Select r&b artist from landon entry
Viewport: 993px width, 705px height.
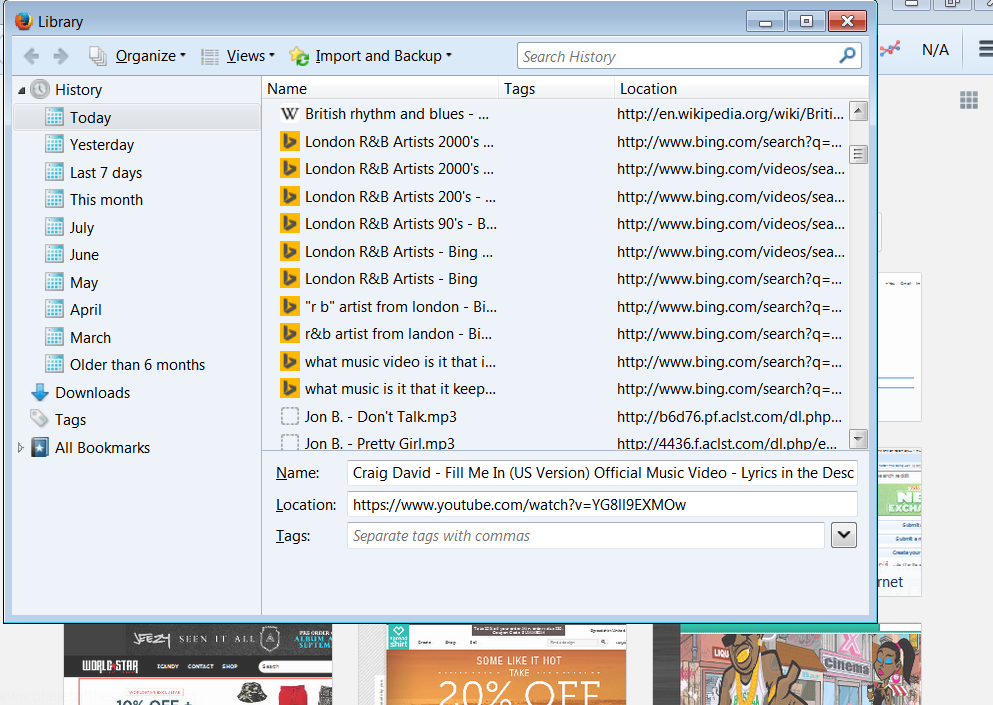point(556,334)
